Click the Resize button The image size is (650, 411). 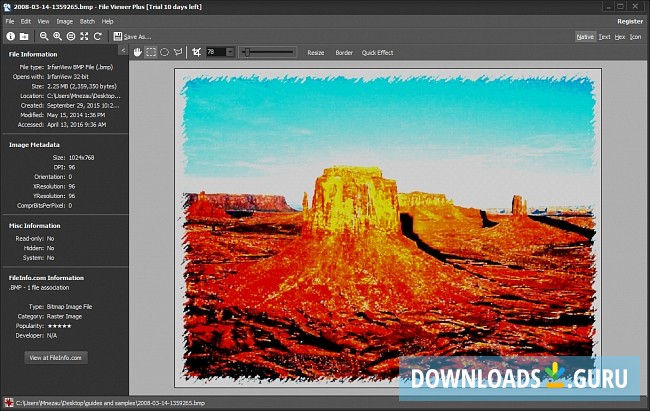point(315,53)
